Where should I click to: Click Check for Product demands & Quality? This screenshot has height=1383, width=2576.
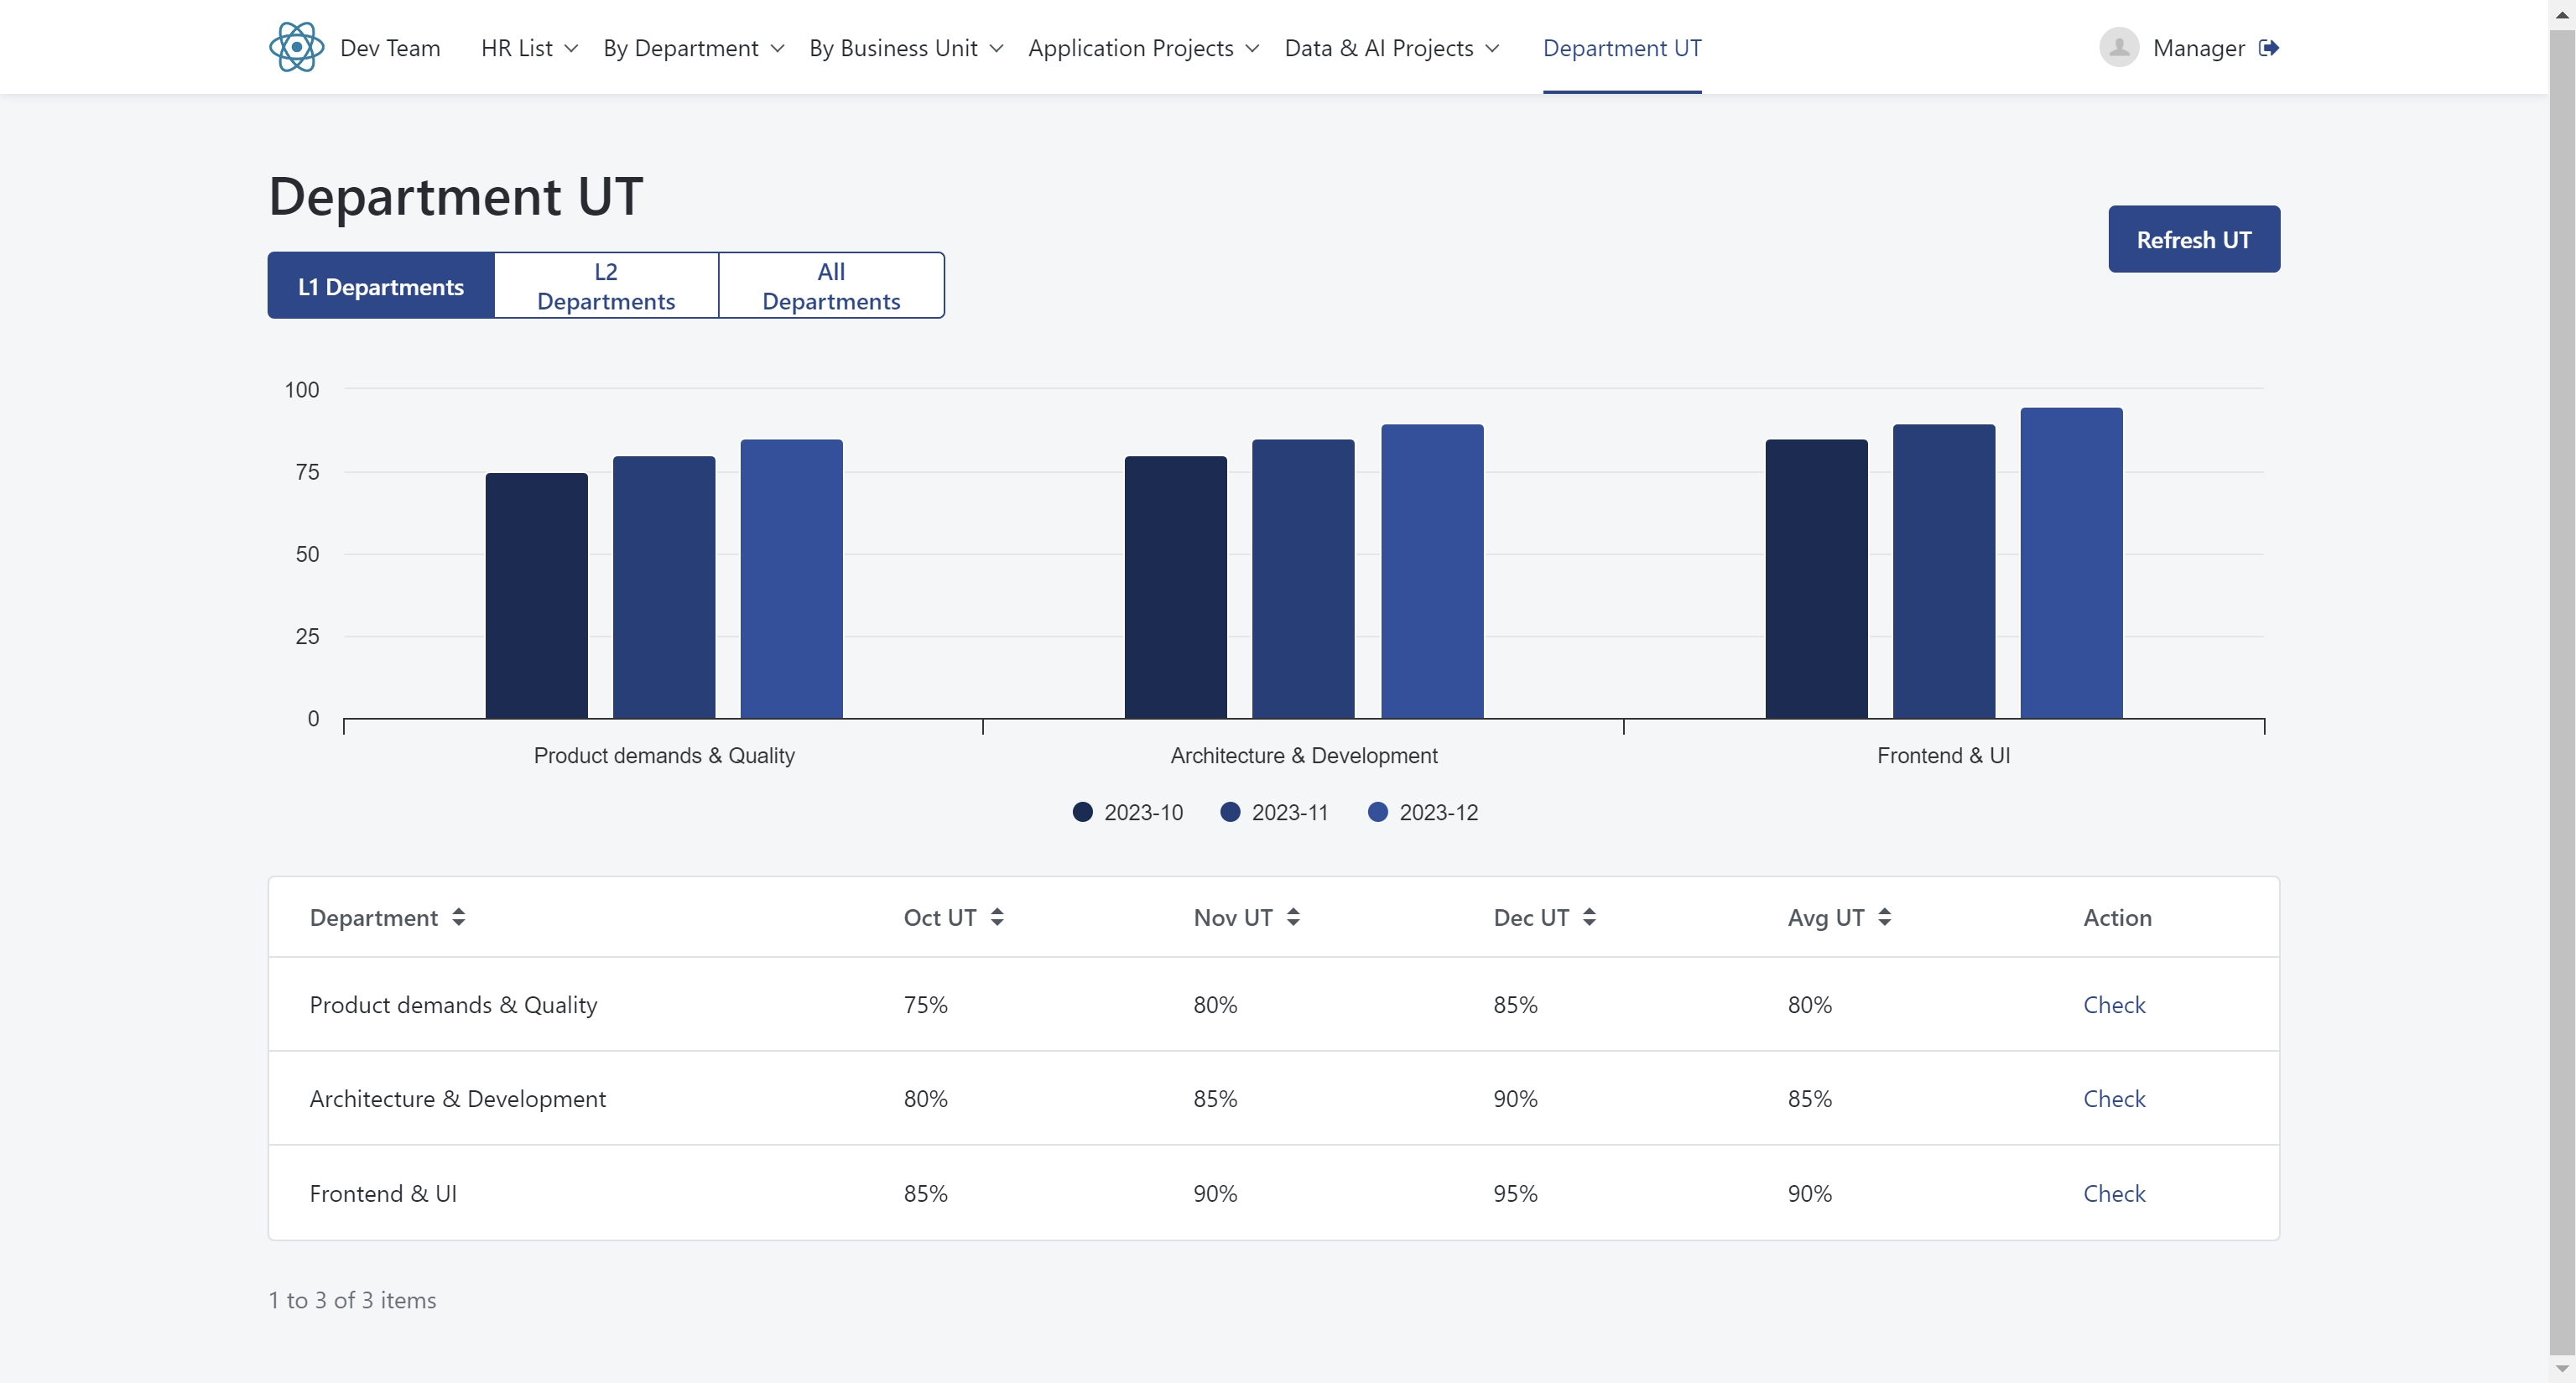pos(2114,1004)
